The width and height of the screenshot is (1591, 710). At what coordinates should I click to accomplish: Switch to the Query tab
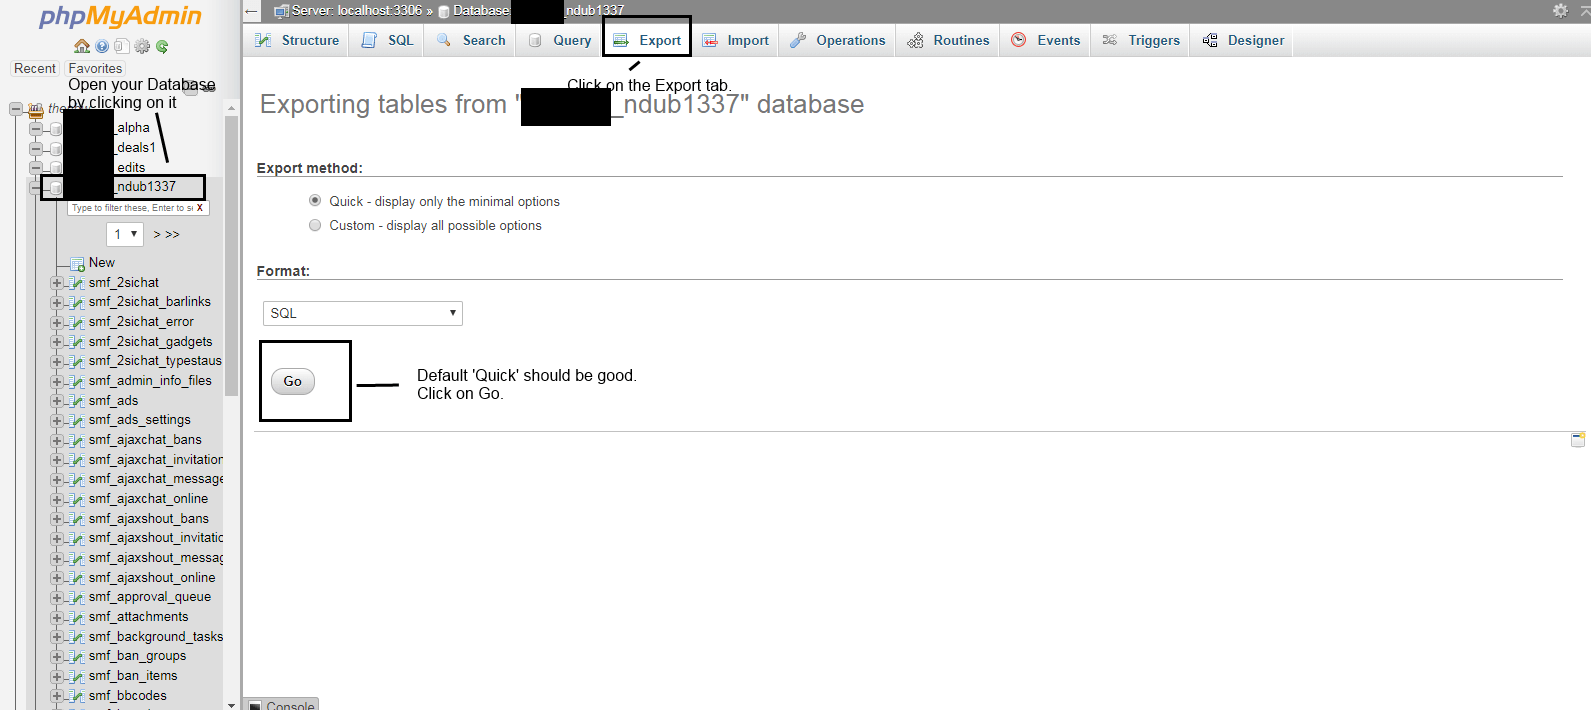coord(559,40)
